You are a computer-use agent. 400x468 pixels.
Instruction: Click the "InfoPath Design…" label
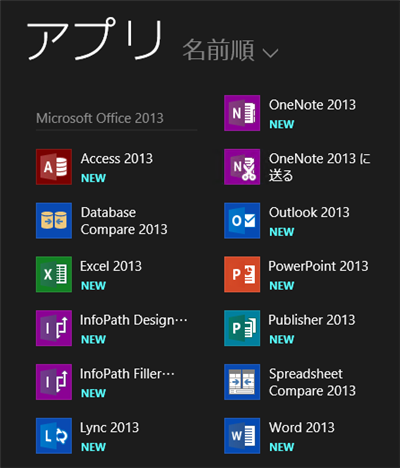134,320
